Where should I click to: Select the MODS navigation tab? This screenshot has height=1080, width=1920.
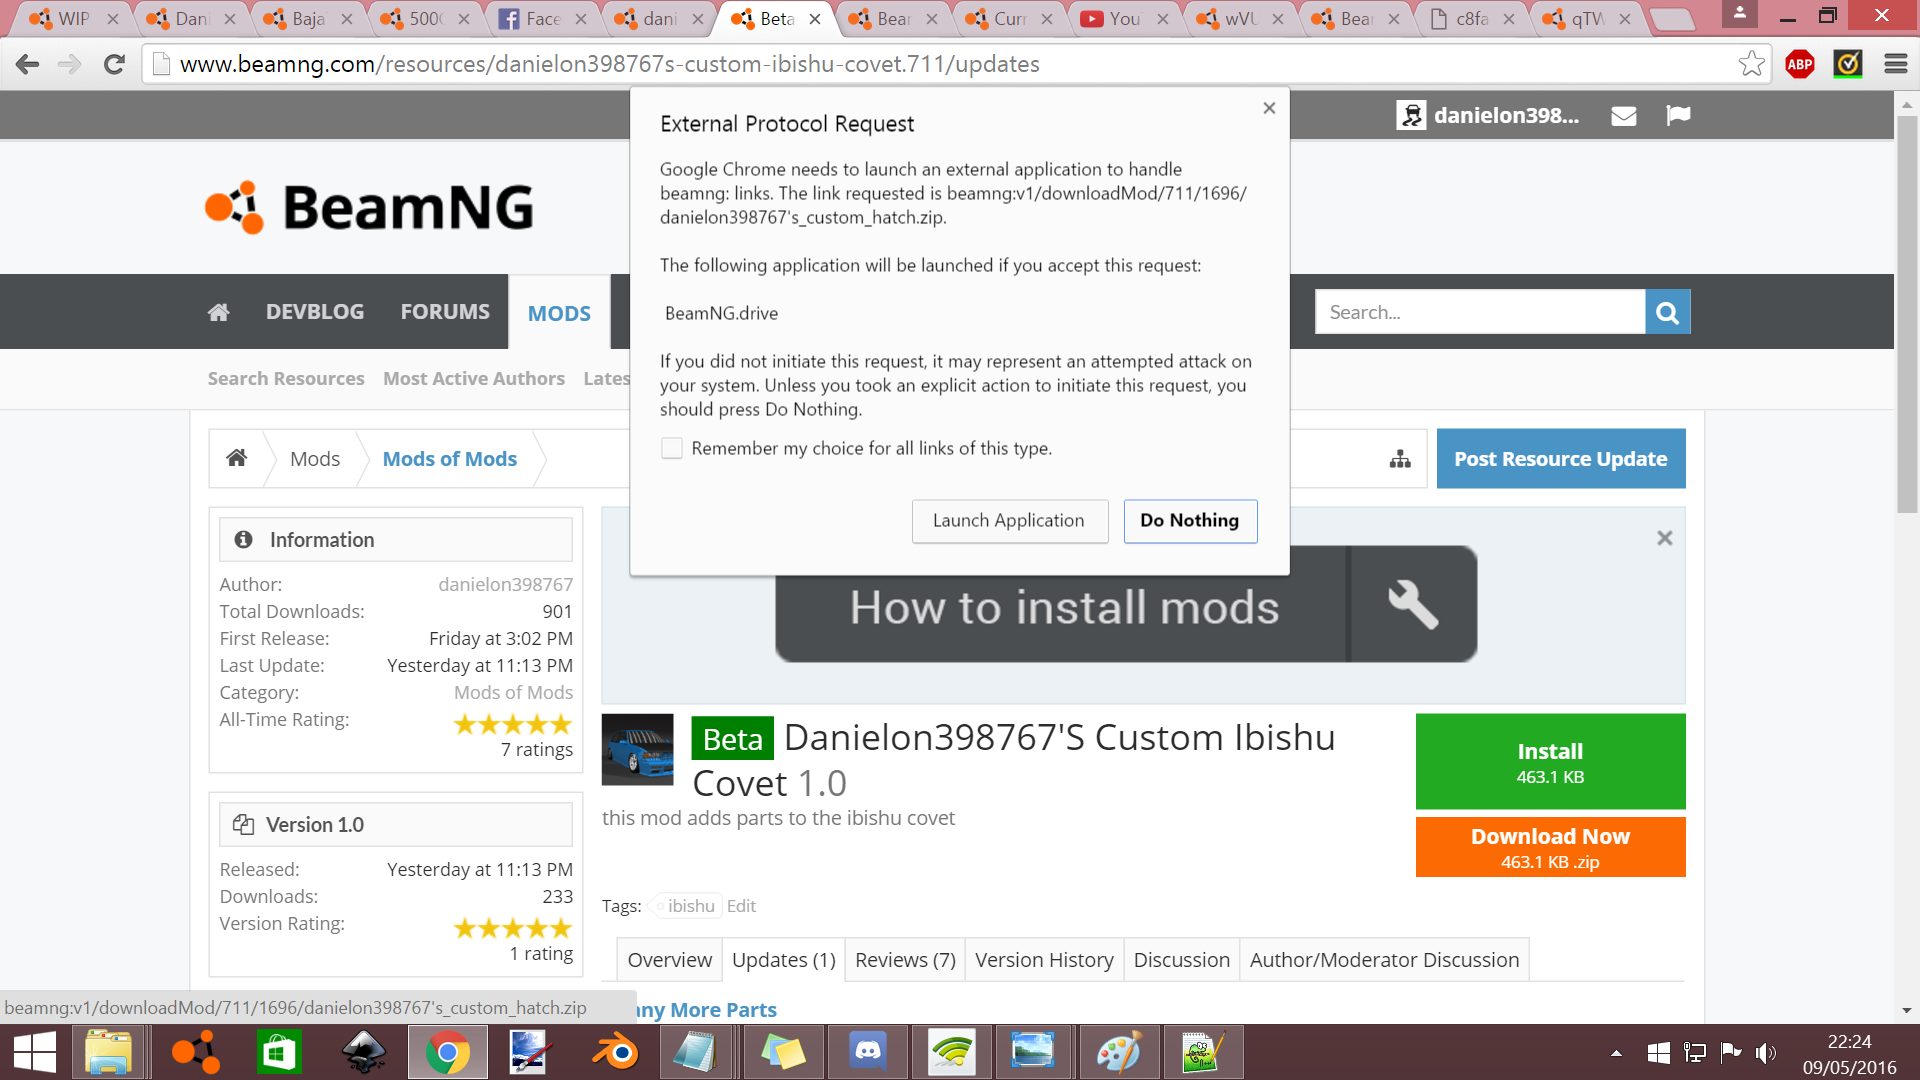tap(559, 313)
